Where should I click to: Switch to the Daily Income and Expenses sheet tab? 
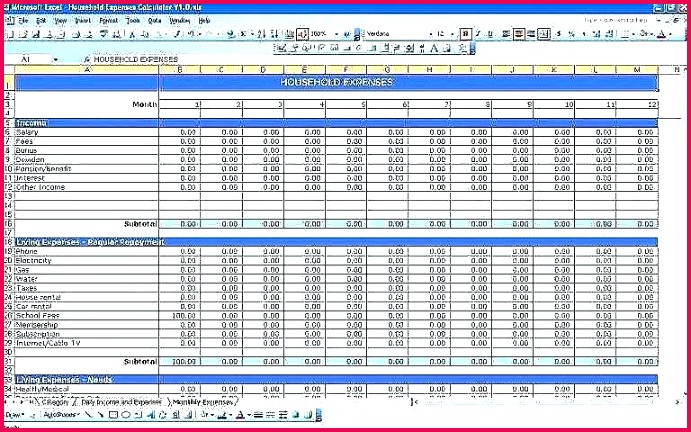point(122,402)
